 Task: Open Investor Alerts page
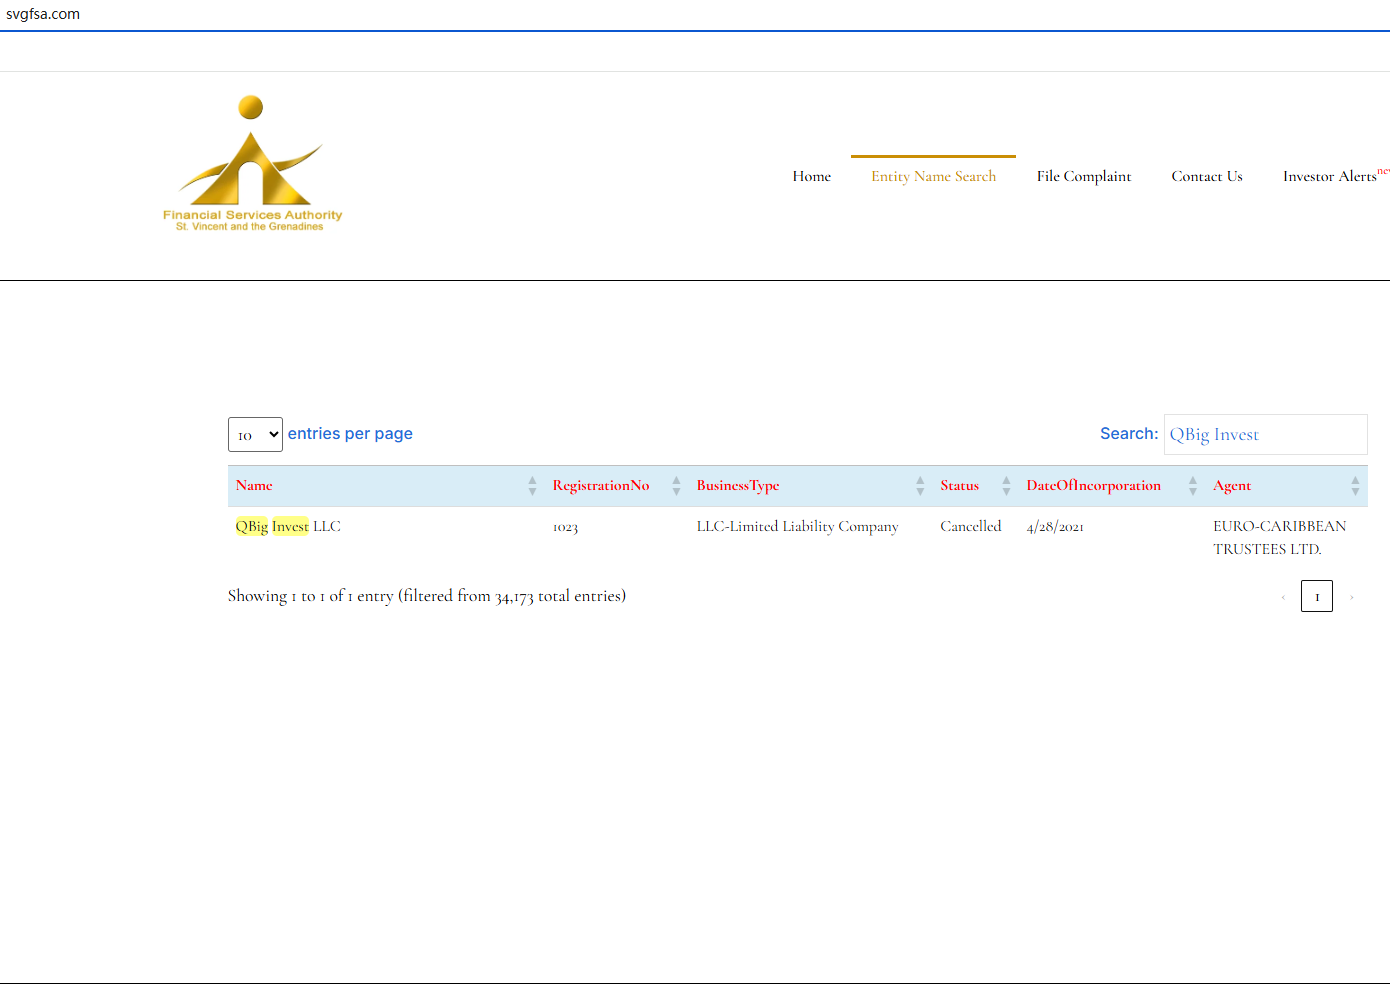click(1329, 176)
